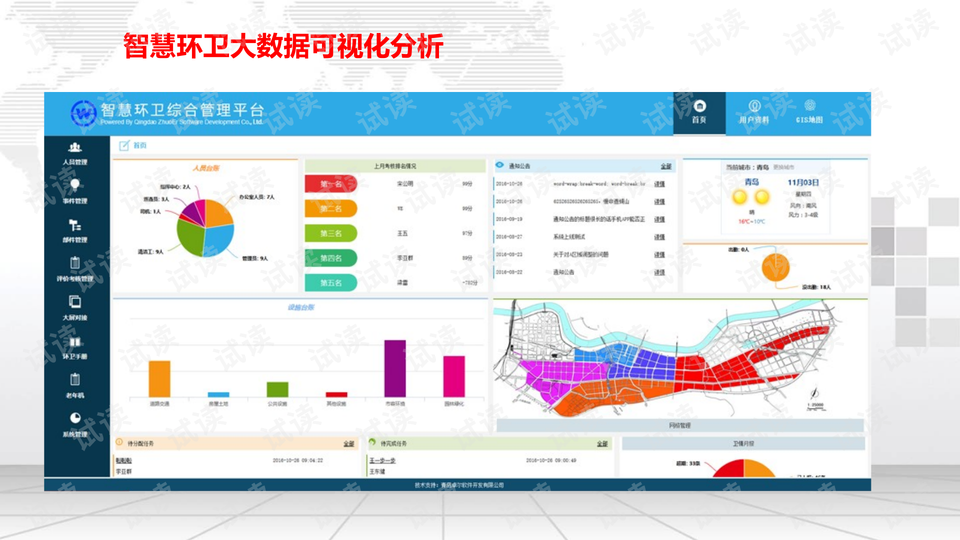Click the platform logo in header
Screen dimensions: 960x540
(83, 113)
